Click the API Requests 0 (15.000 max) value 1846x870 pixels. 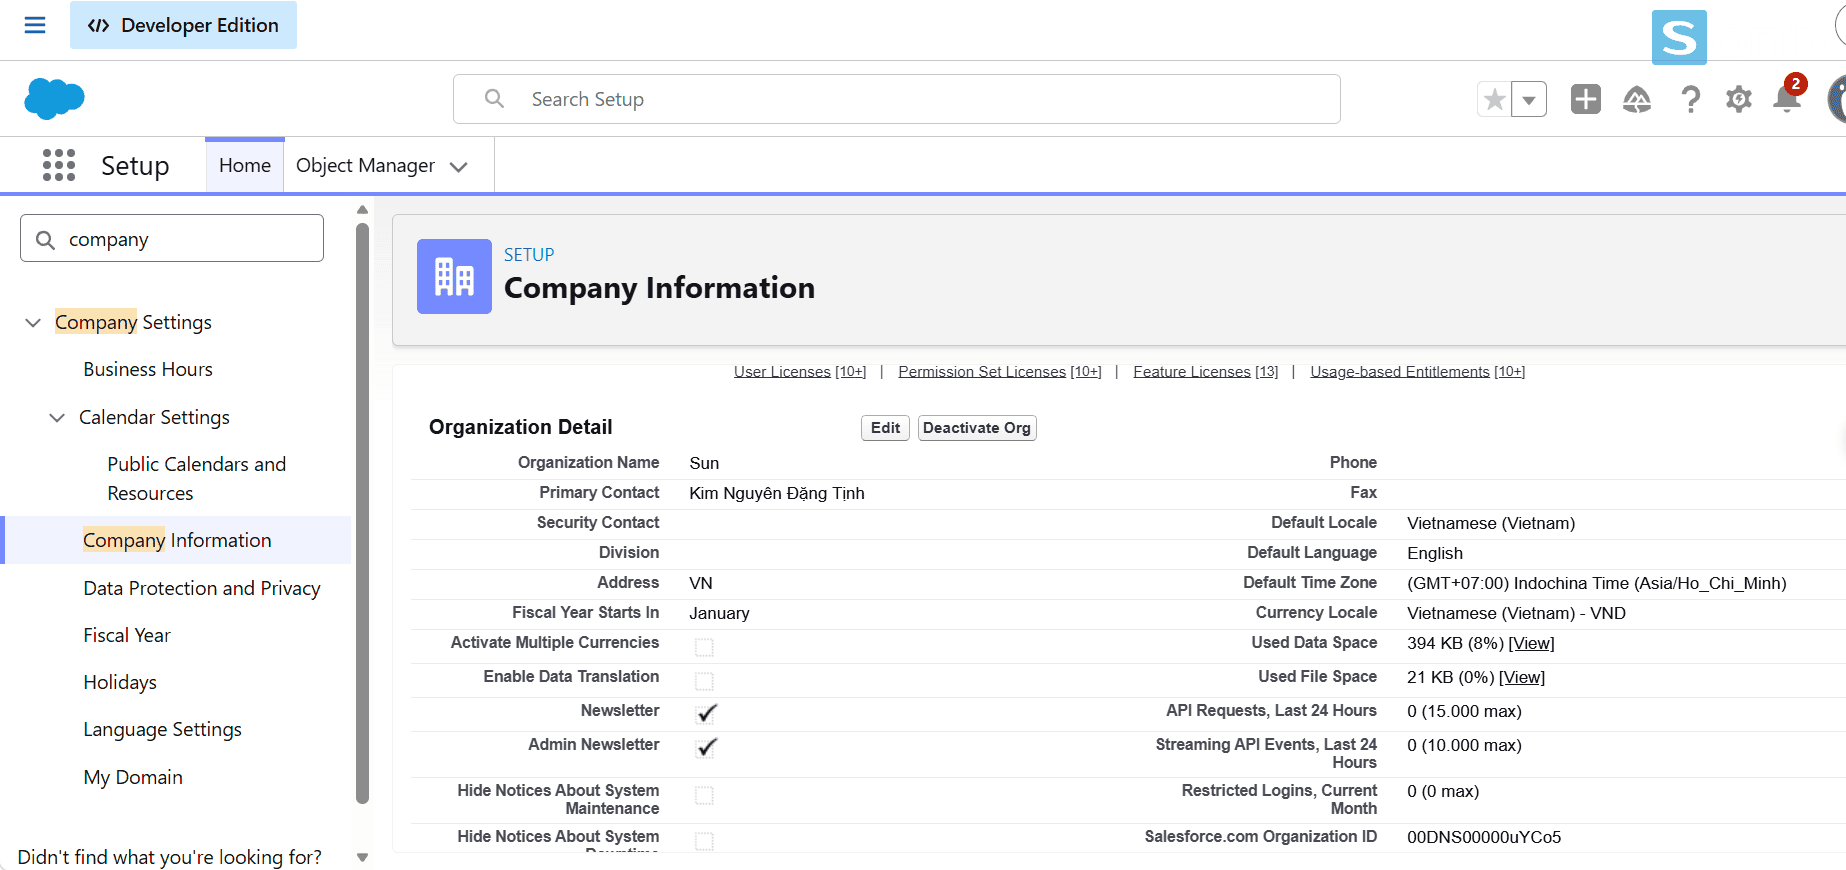click(1464, 711)
